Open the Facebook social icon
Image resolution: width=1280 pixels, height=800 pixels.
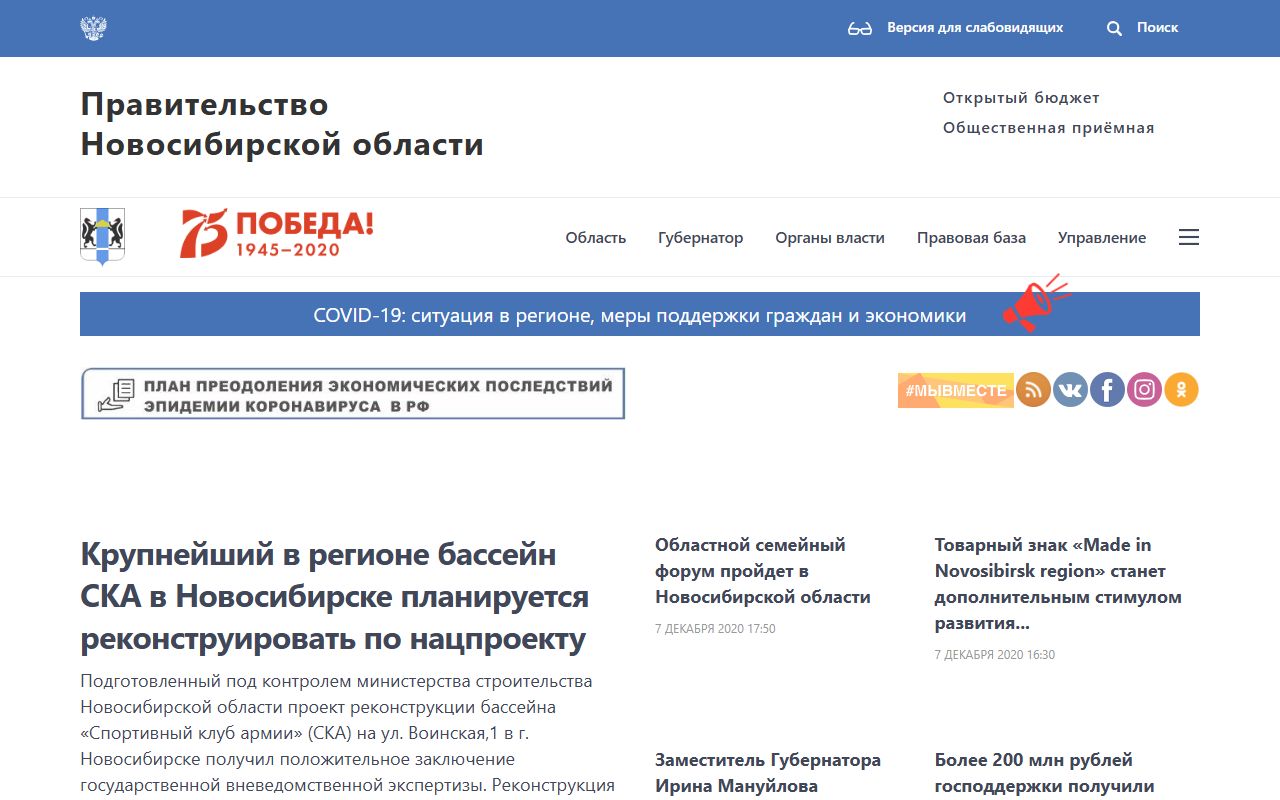coord(1107,390)
